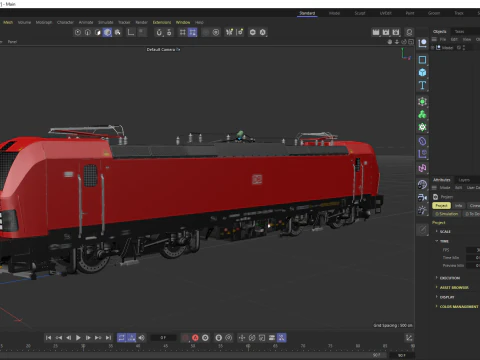The image size is (480, 360).
Task: Open the Extensions menu
Action: click(162, 22)
